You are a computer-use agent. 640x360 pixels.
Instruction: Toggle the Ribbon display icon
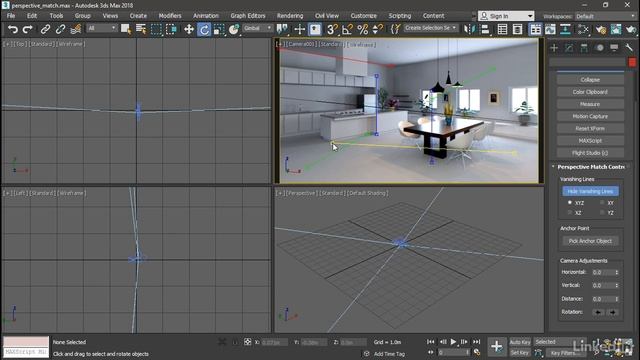pyautogui.click(x=535, y=29)
